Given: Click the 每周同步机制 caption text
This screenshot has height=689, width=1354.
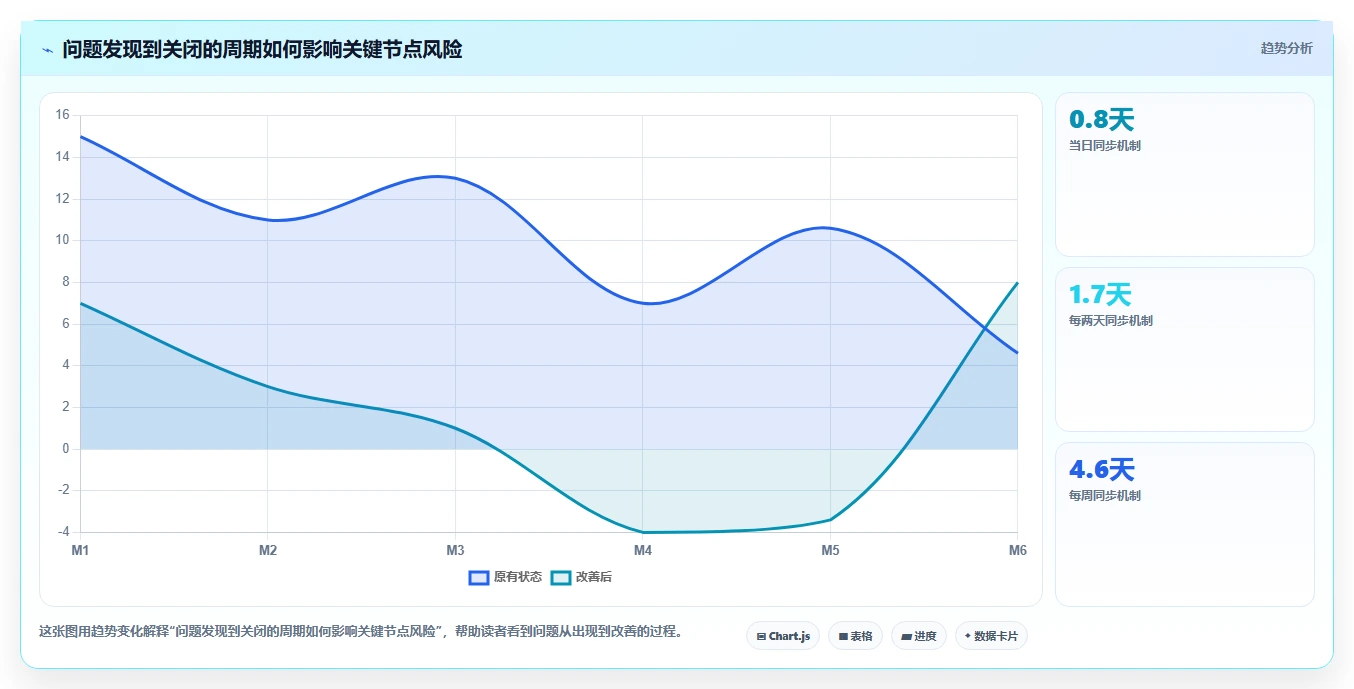Looking at the screenshot, I should [1105, 496].
